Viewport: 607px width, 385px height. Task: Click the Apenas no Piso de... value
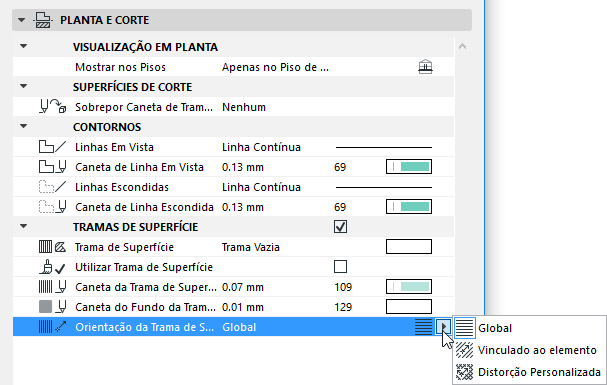(x=275, y=67)
